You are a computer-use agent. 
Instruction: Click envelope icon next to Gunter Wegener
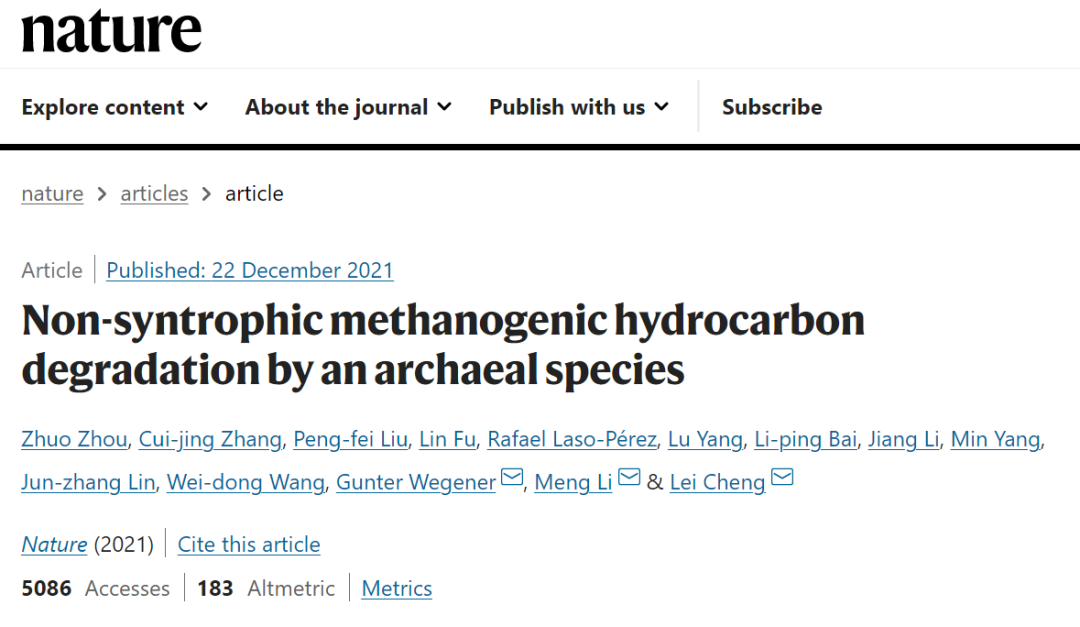(x=511, y=479)
